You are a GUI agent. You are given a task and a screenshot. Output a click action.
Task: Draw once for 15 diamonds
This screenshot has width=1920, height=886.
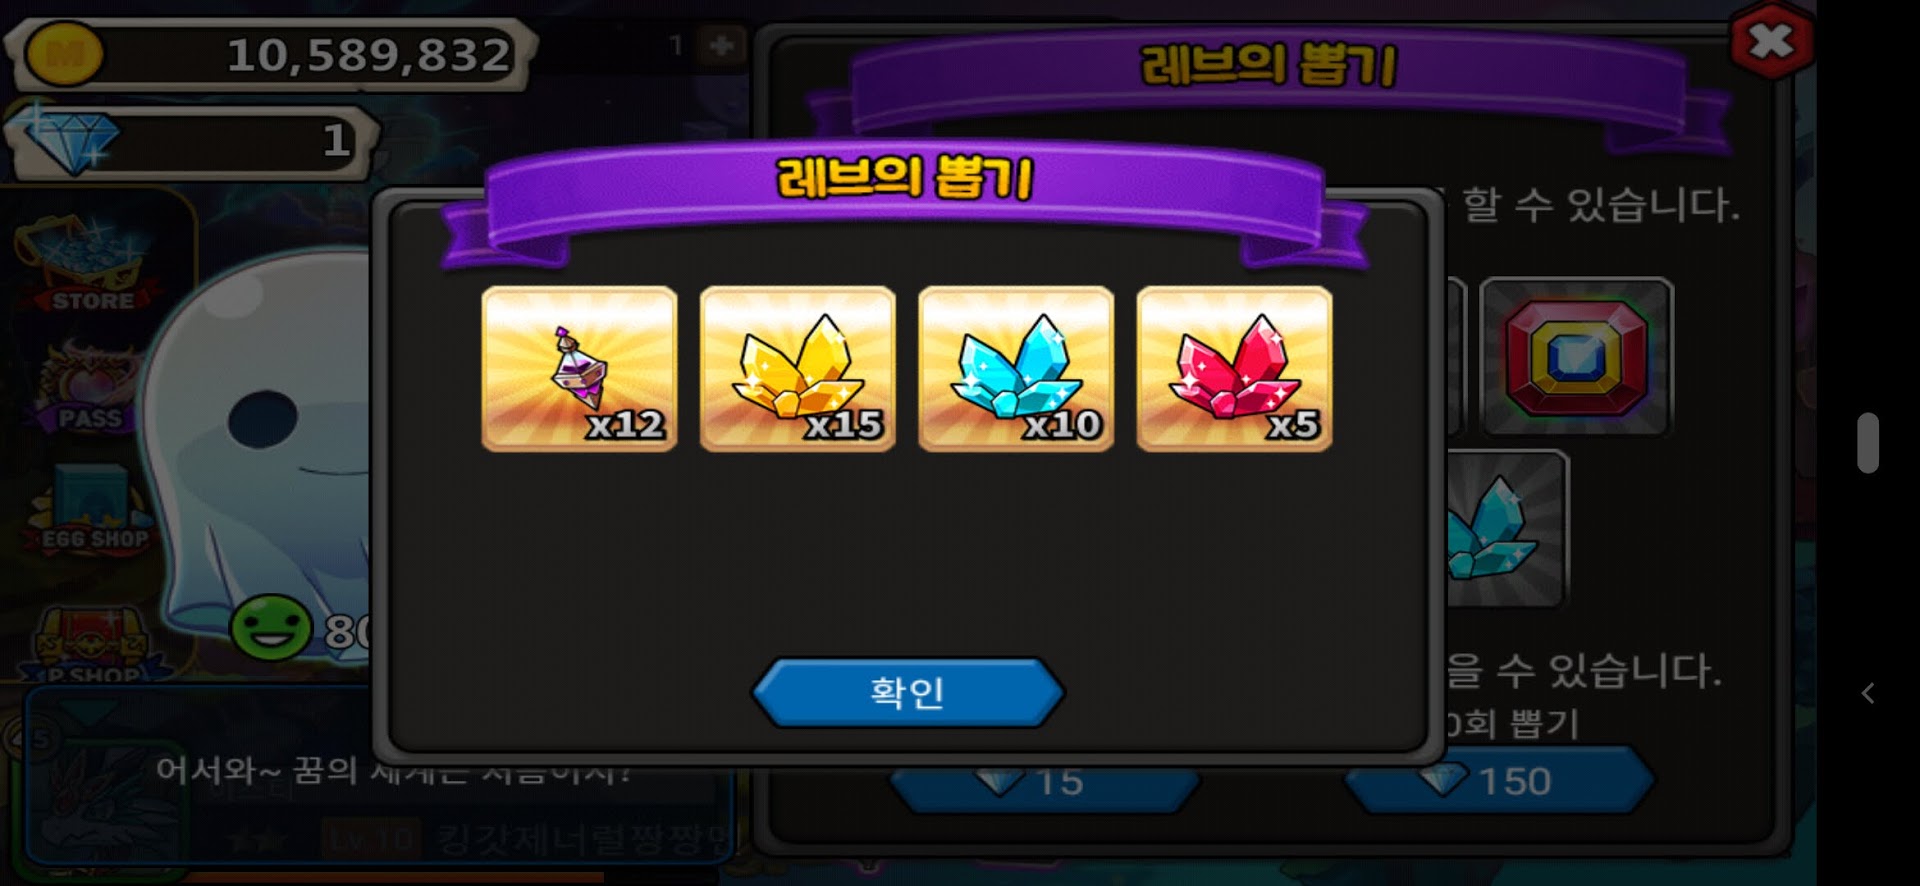tap(1044, 782)
